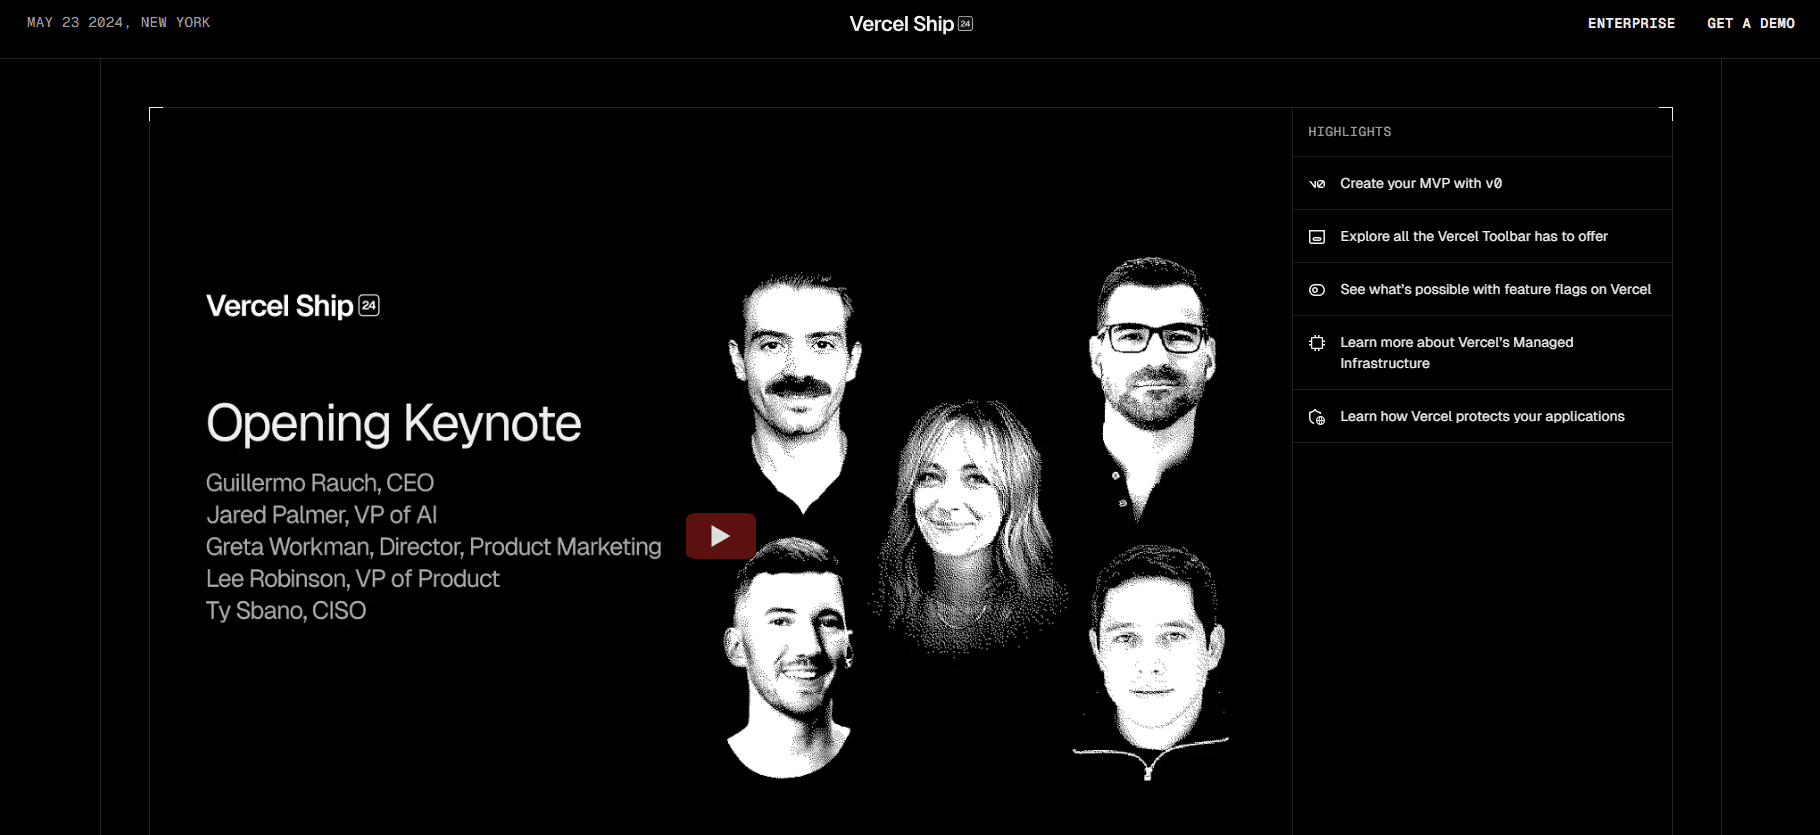Play the Opening Keynote video
The width and height of the screenshot is (1820, 835).
point(720,536)
